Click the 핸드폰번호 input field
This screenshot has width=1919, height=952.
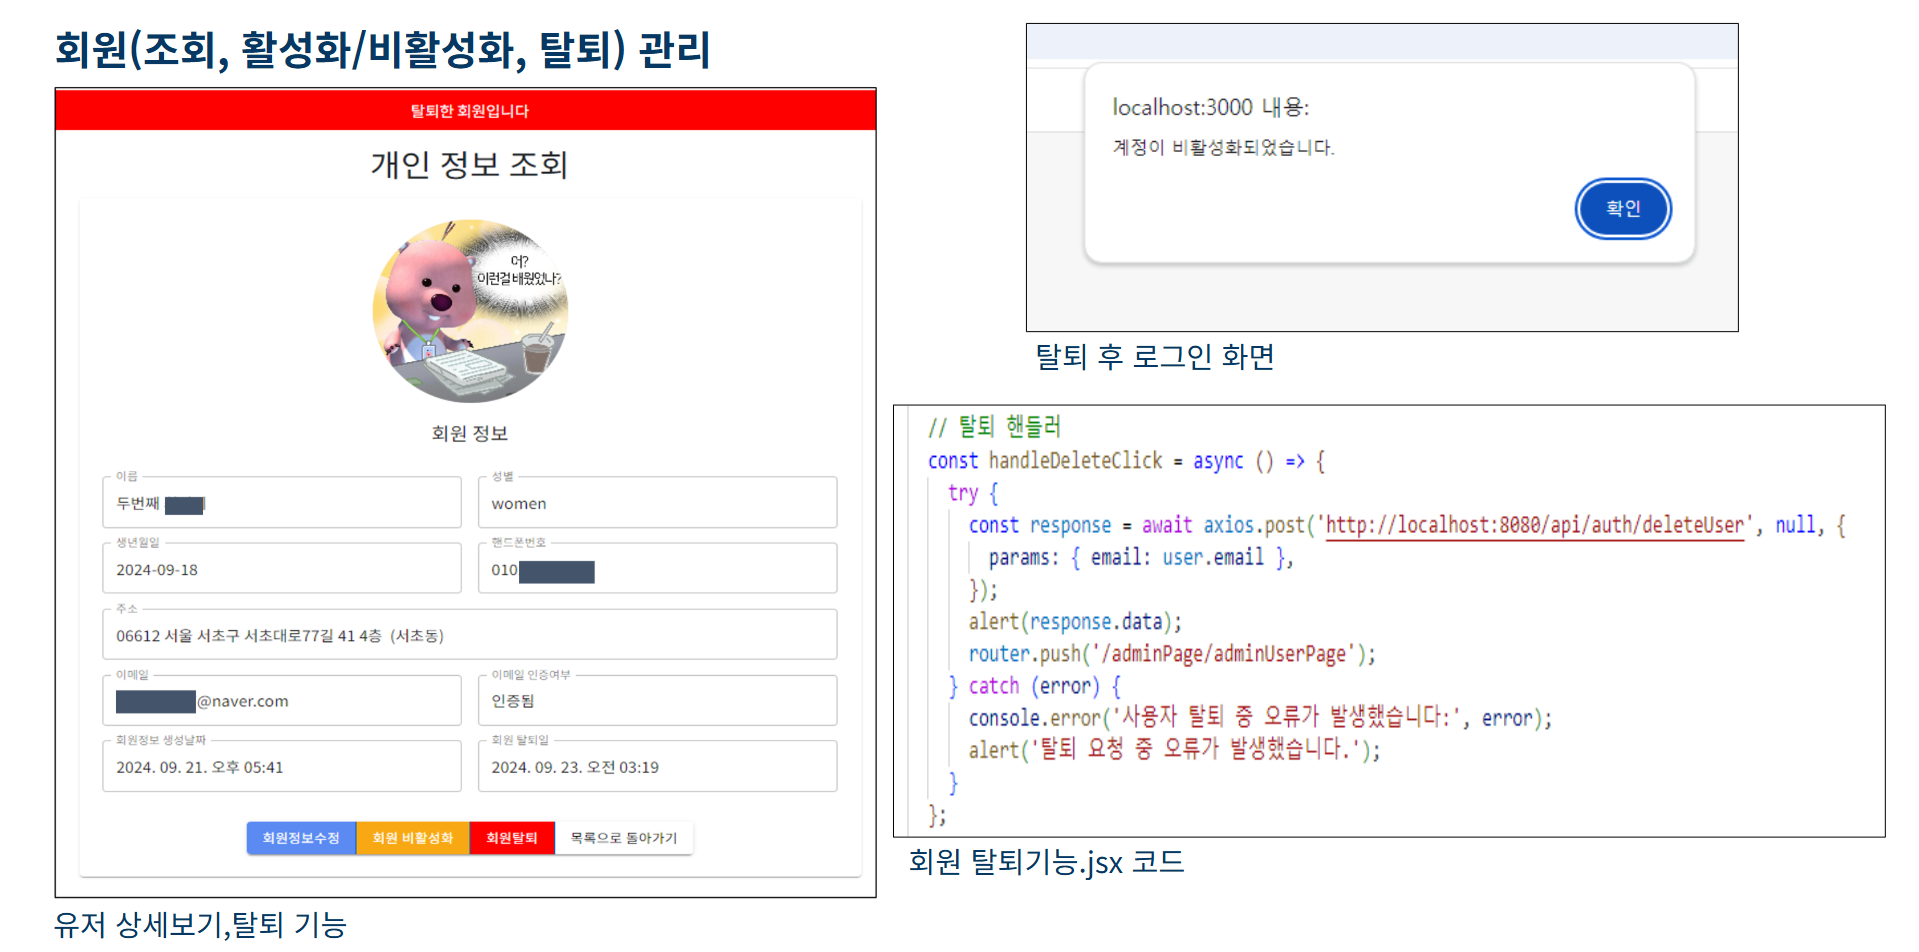pos(657,569)
